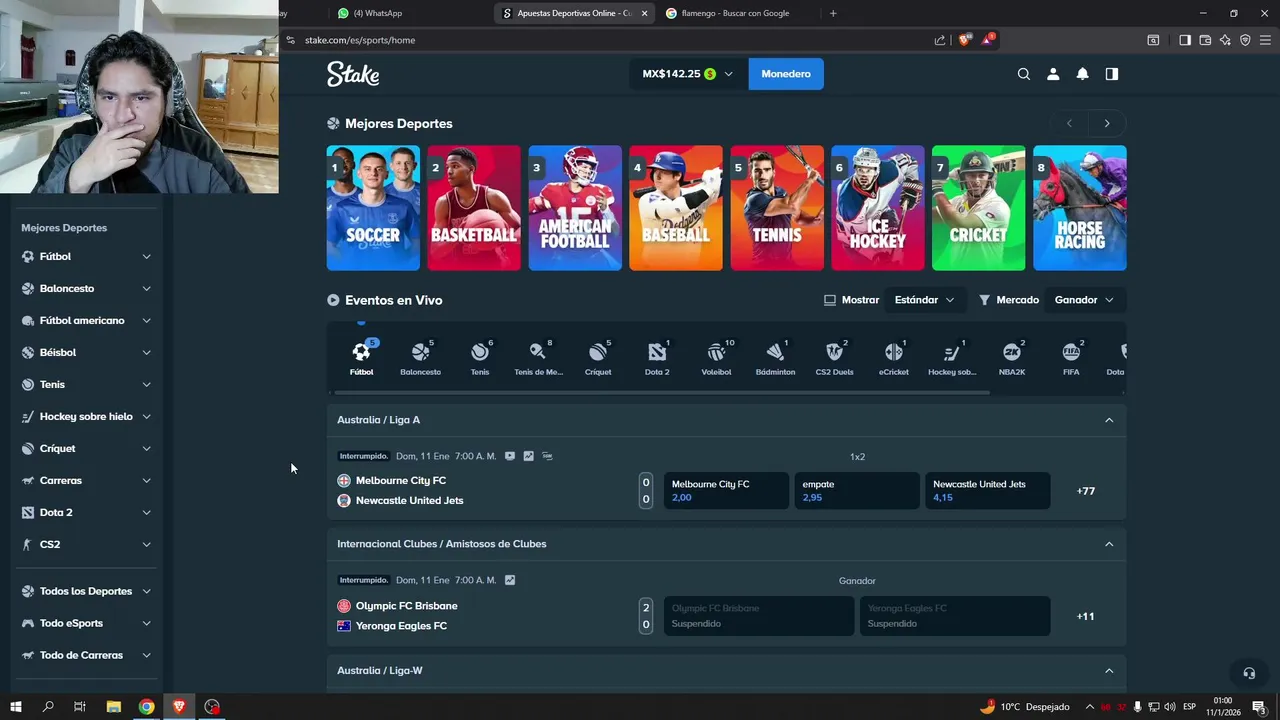Open the stats chart icon for Melbourne City match

click(528, 456)
